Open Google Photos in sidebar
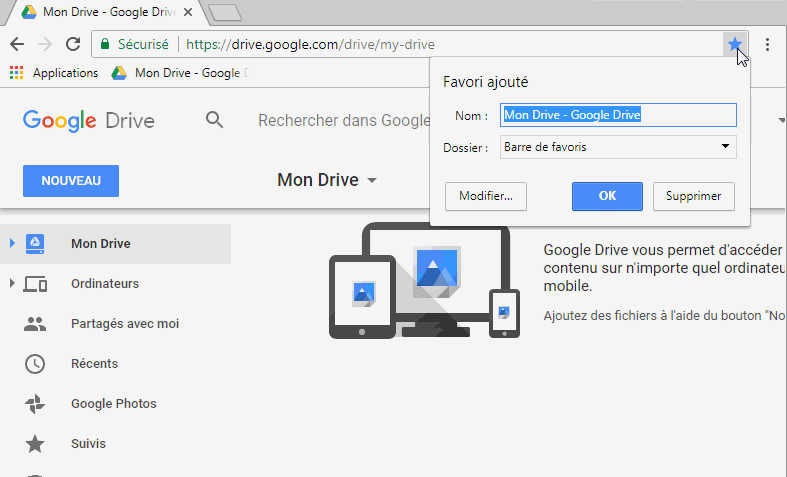787x477 pixels. click(x=115, y=404)
